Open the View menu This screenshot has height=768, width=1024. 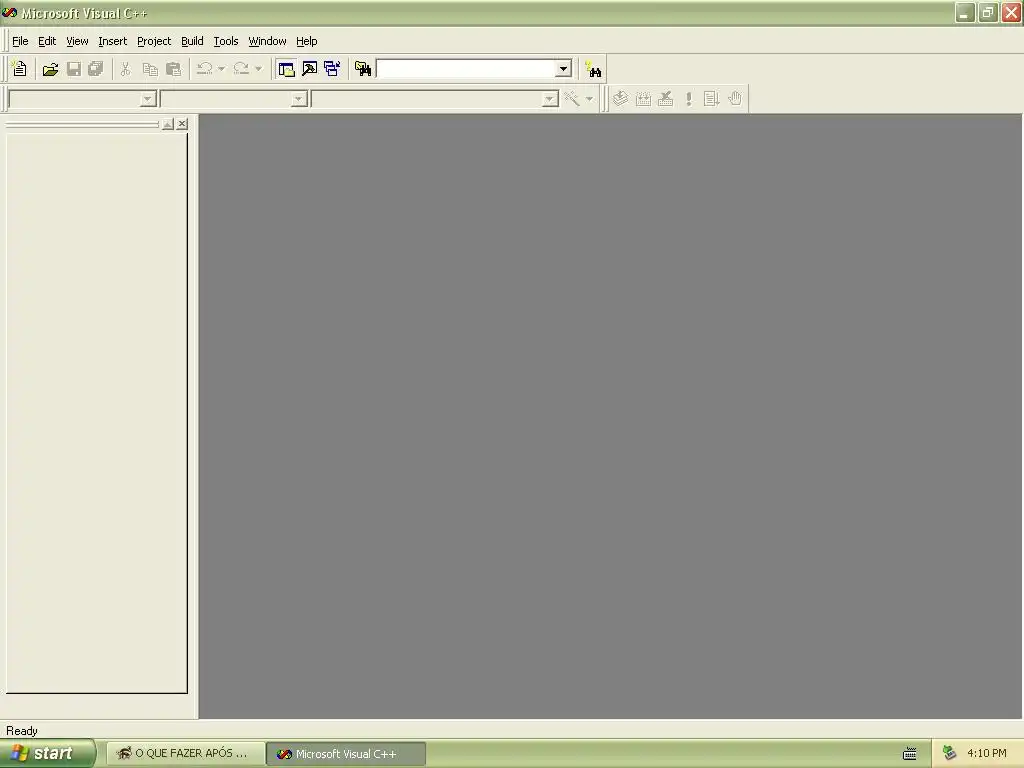[77, 41]
